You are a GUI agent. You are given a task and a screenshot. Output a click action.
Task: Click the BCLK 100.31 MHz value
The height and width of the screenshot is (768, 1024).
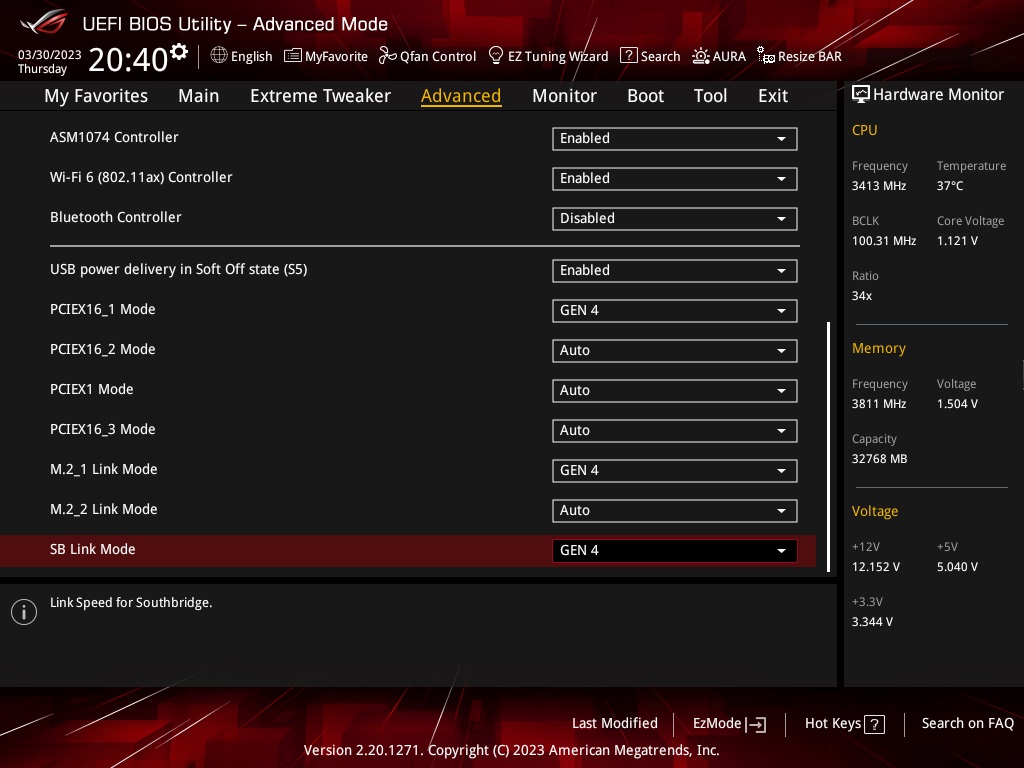tap(884, 241)
